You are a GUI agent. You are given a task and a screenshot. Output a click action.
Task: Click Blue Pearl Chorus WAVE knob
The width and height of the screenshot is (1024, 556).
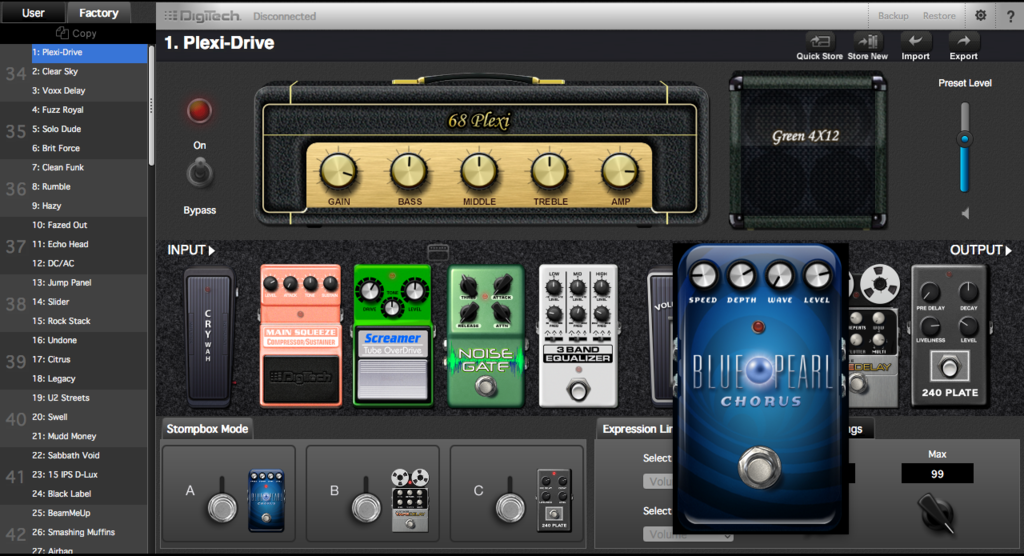tap(780, 276)
